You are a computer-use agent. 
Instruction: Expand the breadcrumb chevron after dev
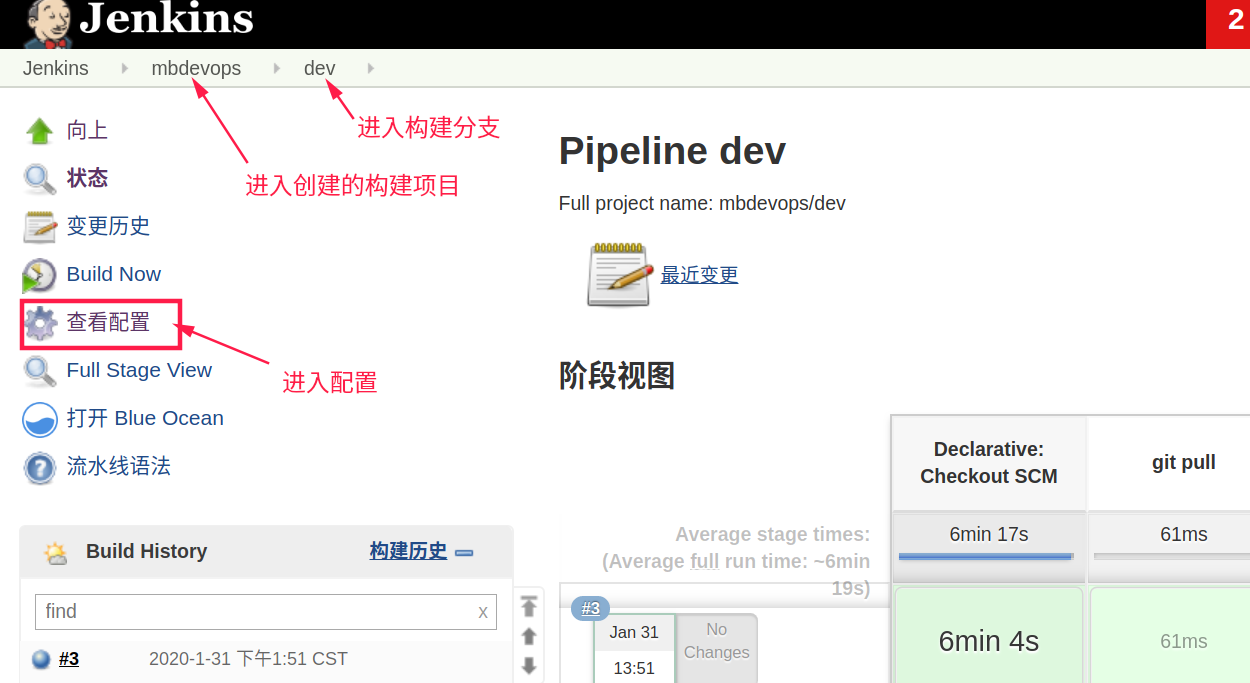tap(370, 68)
